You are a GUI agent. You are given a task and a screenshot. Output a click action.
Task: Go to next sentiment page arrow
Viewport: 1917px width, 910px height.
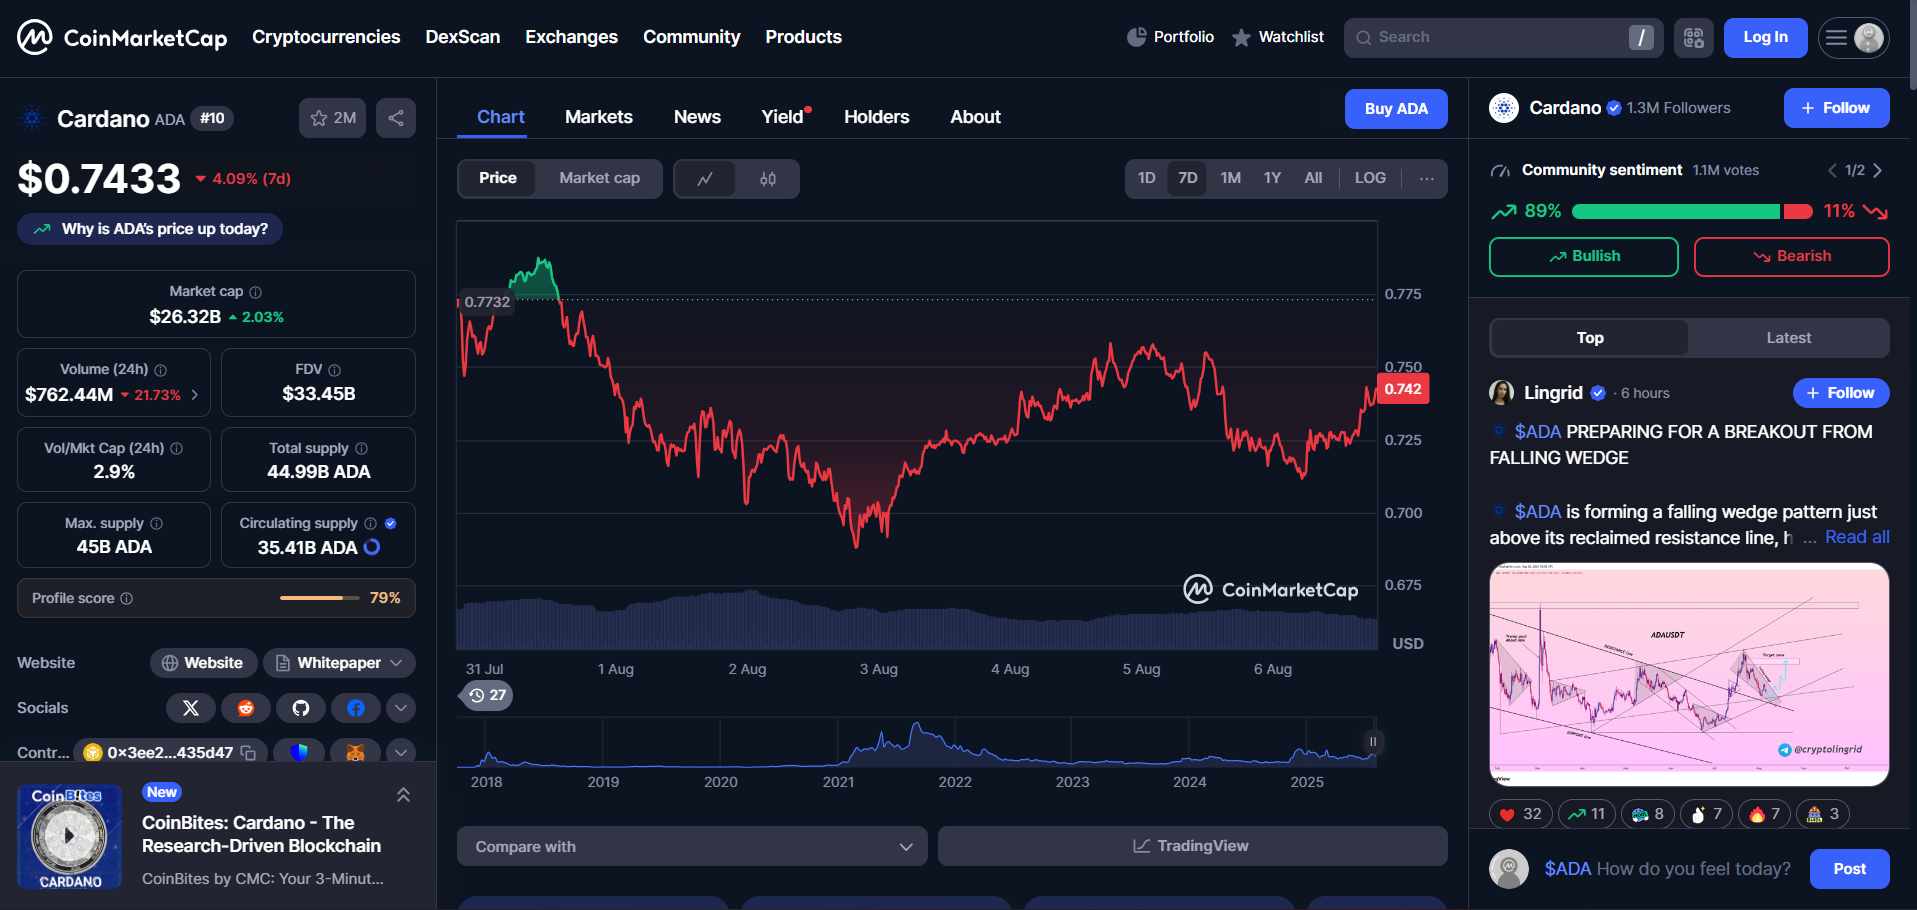coord(1878,171)
